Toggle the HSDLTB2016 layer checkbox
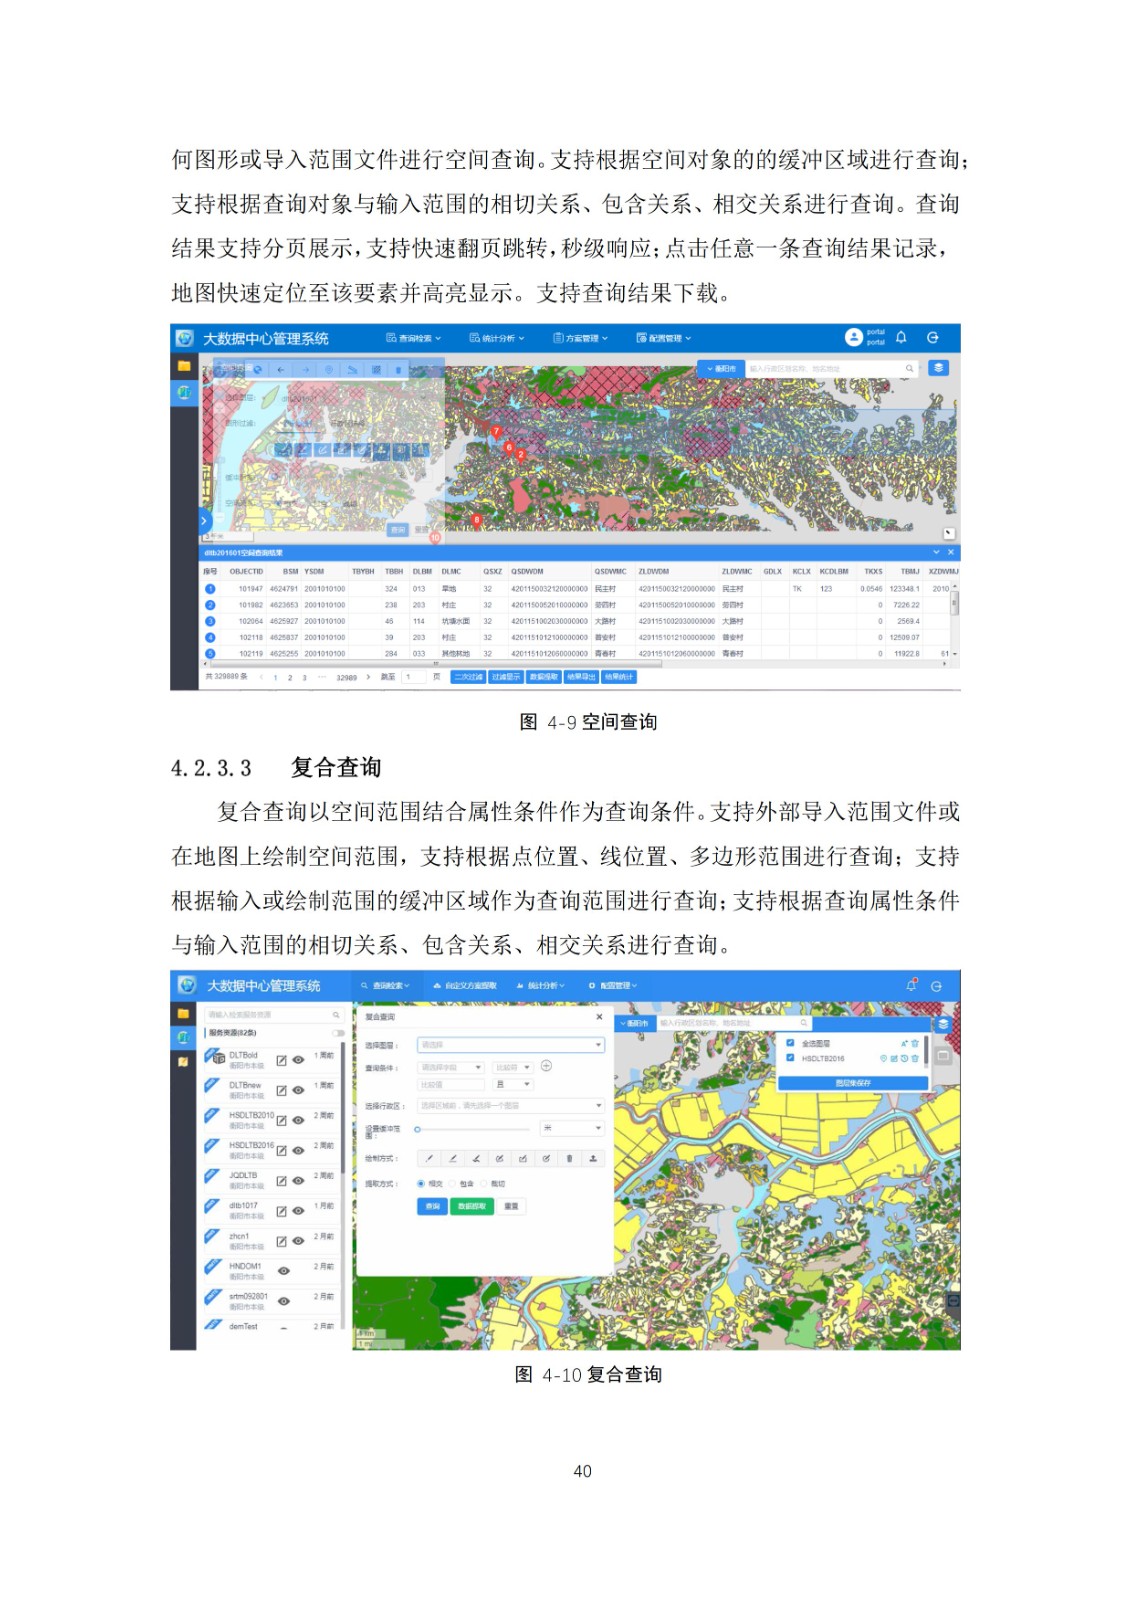Screen dimensions: 1131x1600 [x=790, y=1058]
